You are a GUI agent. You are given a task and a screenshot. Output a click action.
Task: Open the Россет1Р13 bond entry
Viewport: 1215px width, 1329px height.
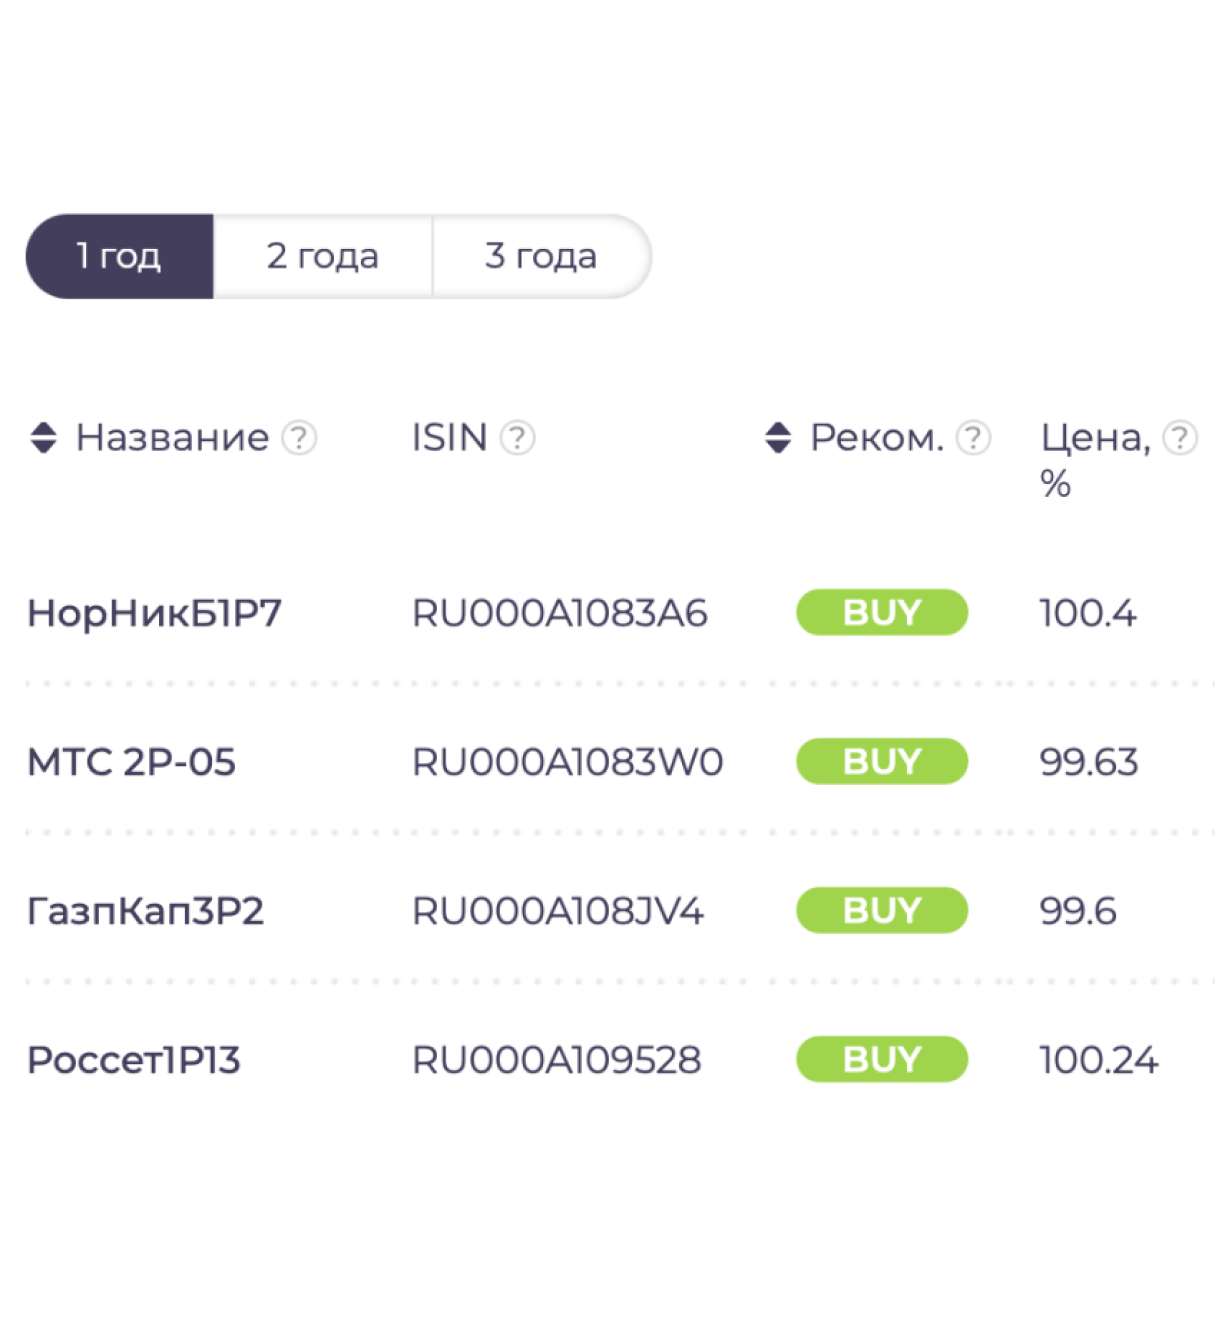point(134,1060)
